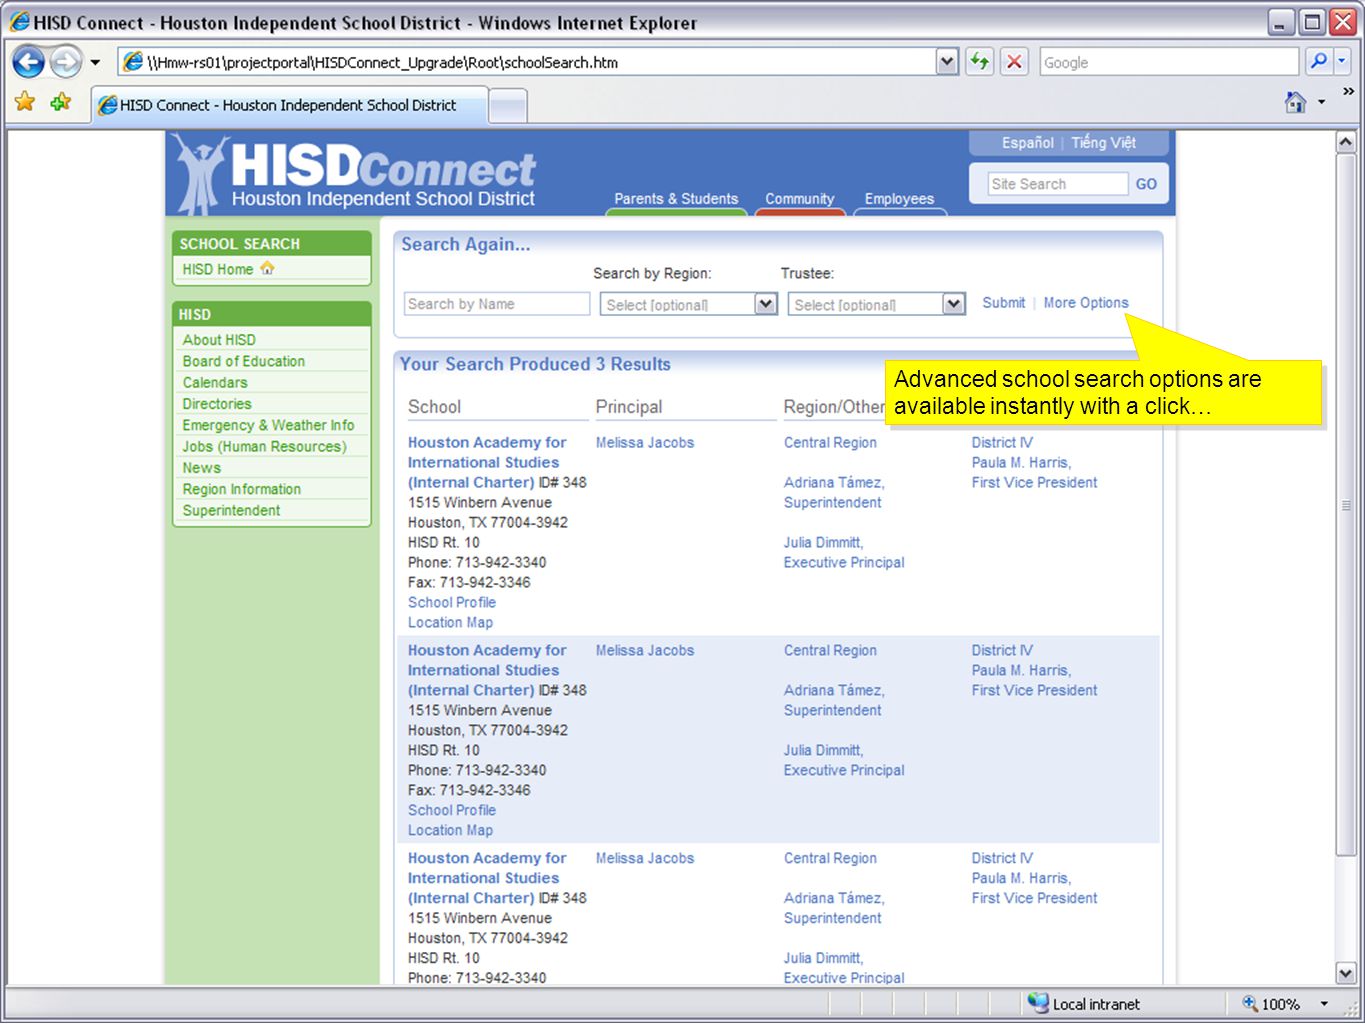Stop loading with the red X icon

pyautogui.click(x=1014, y=62)
